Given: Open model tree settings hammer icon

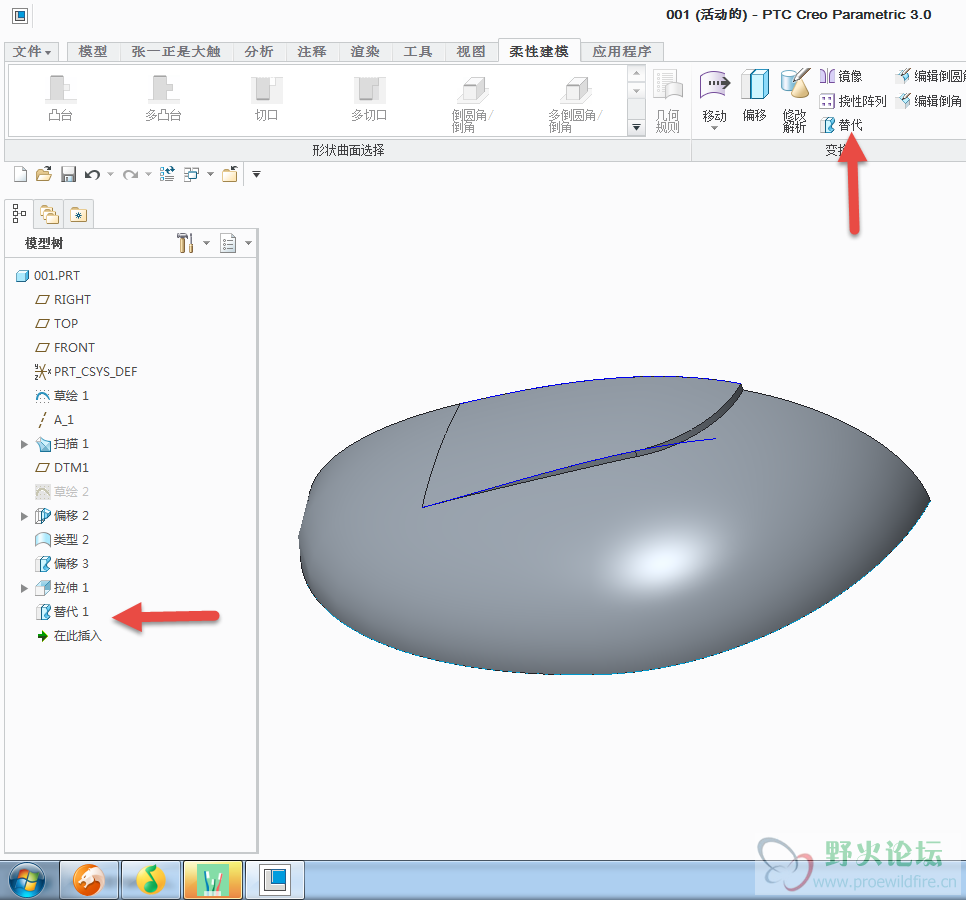Looking at the screenshot, I should coord(185,243).
